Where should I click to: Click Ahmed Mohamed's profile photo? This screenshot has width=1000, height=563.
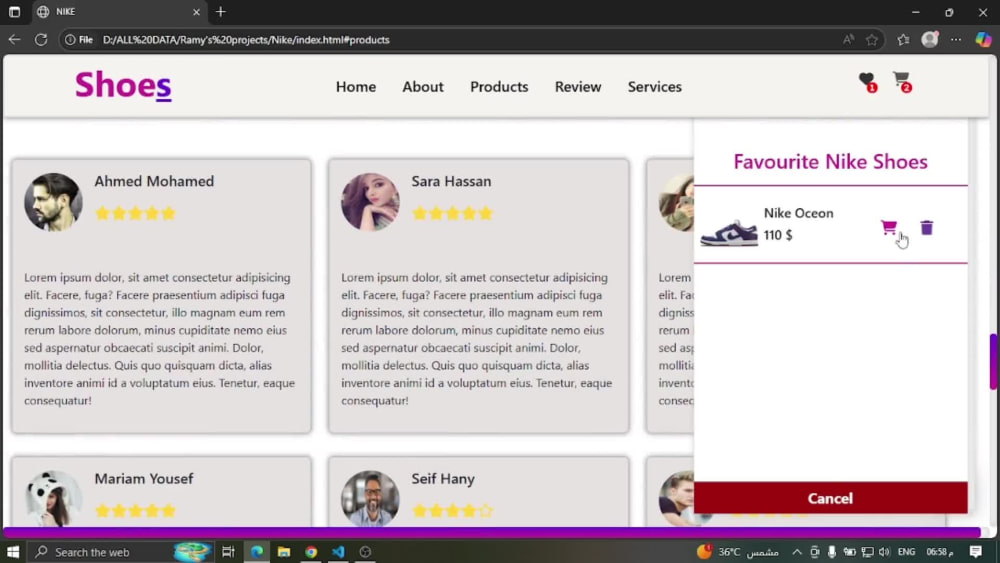pos(53,202)
